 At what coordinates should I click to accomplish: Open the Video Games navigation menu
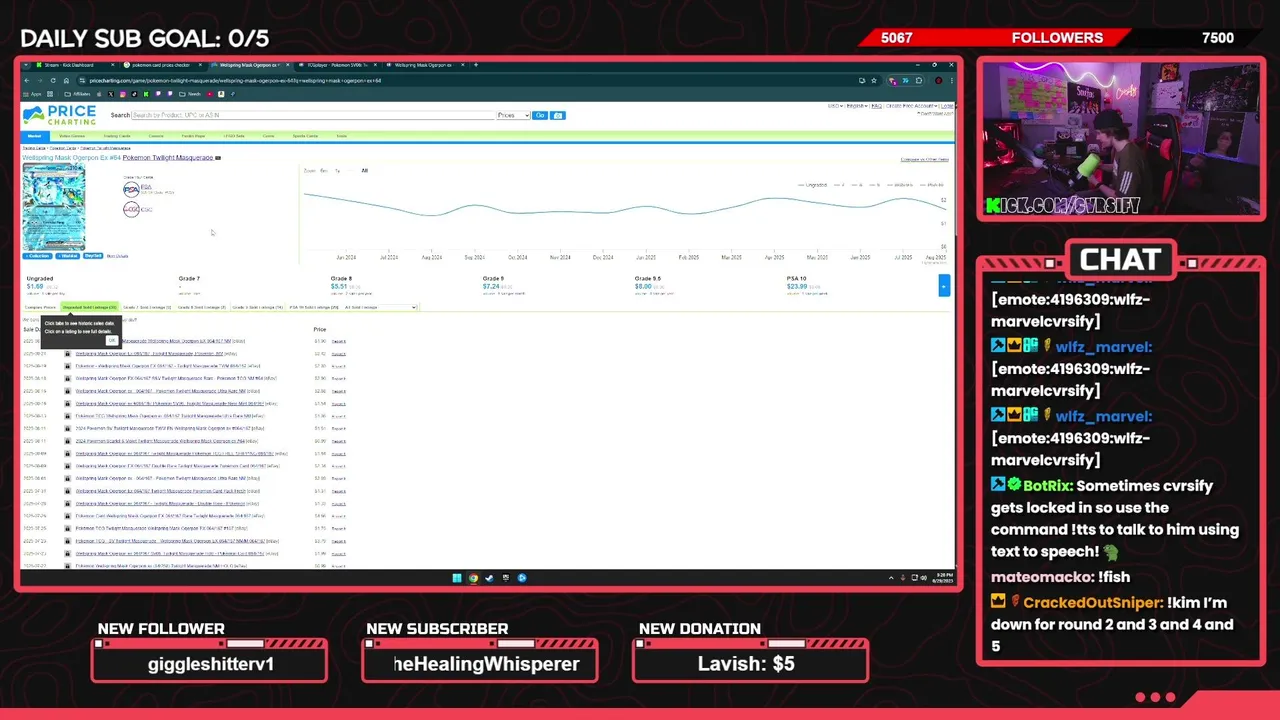[x=72, y=136]
